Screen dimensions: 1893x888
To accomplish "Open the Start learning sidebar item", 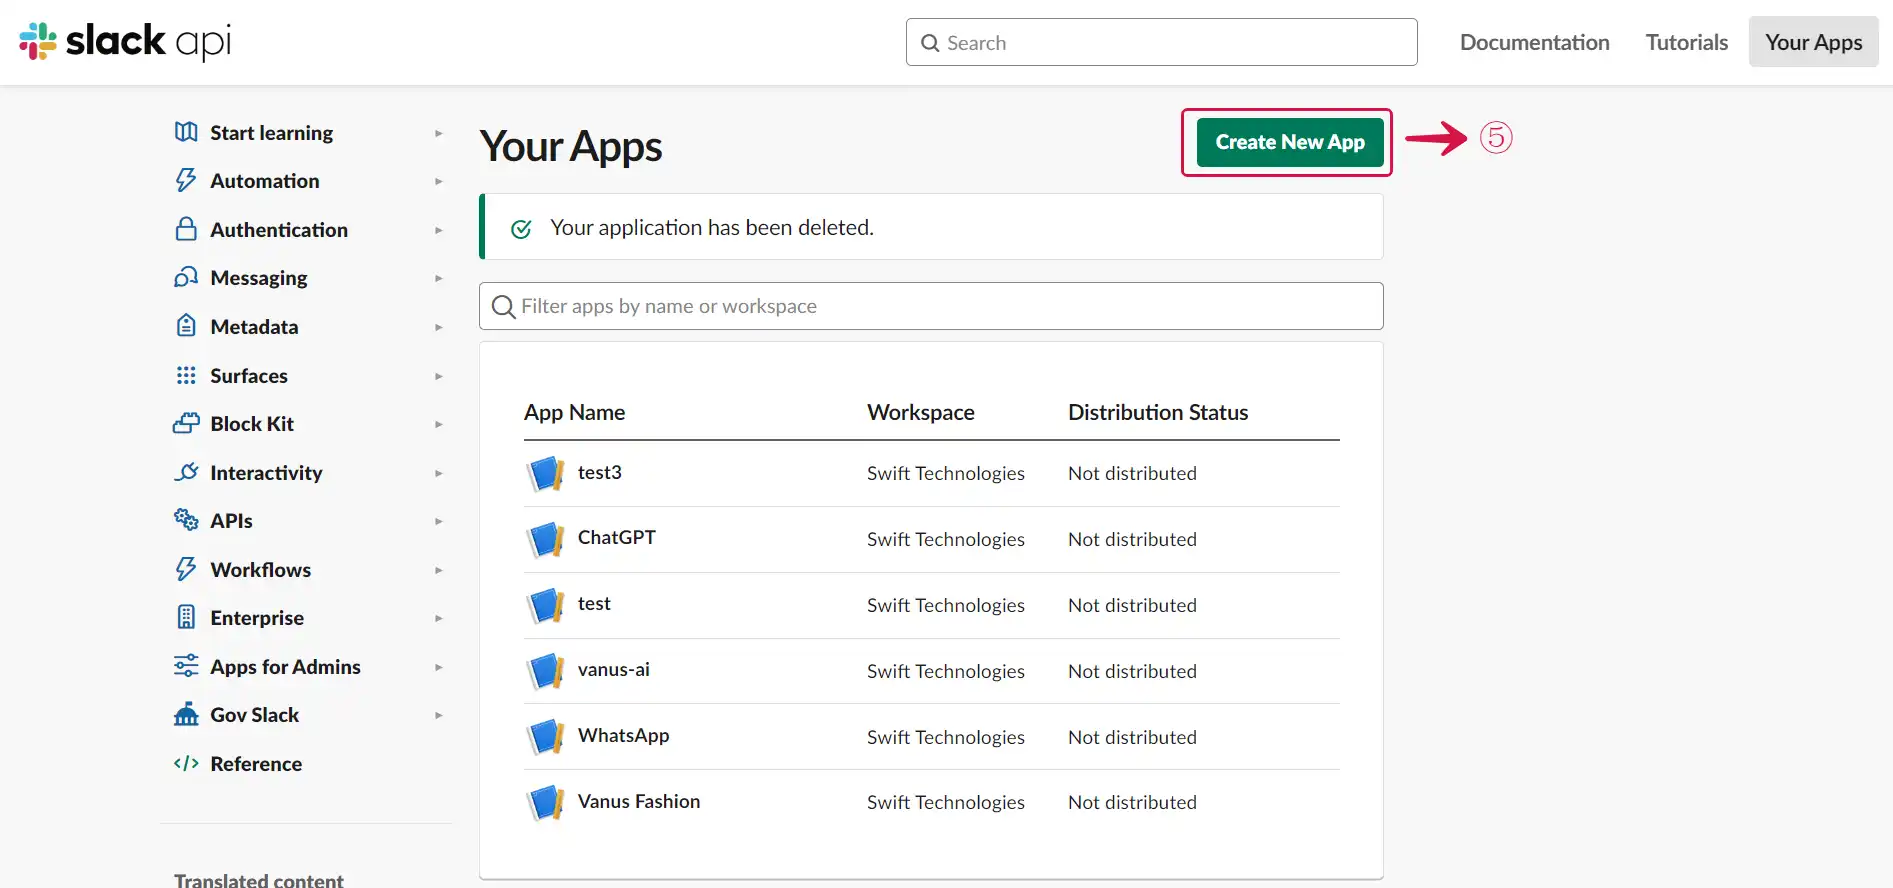I will coord(272,133).
